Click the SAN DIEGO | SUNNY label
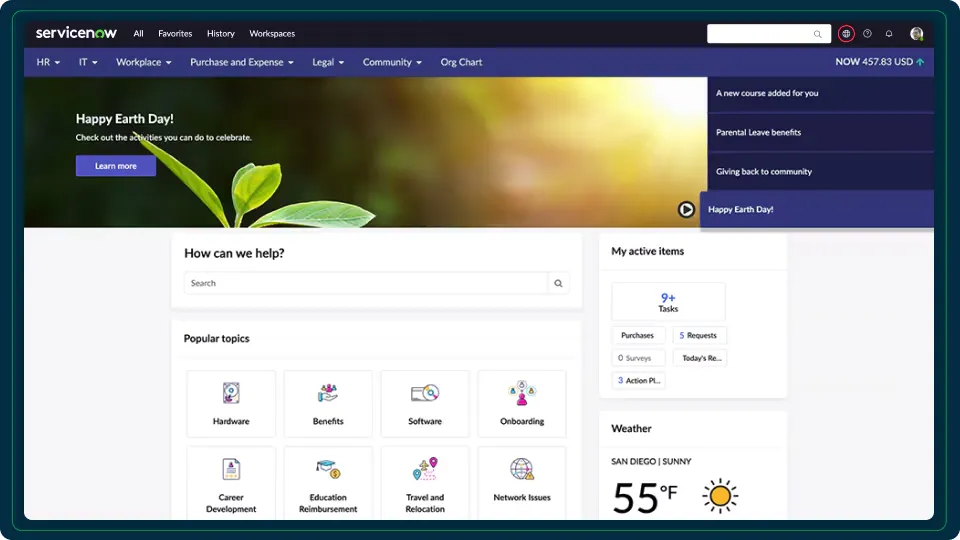The width and height of the screenshot is (960, 540). coord(651,462)
